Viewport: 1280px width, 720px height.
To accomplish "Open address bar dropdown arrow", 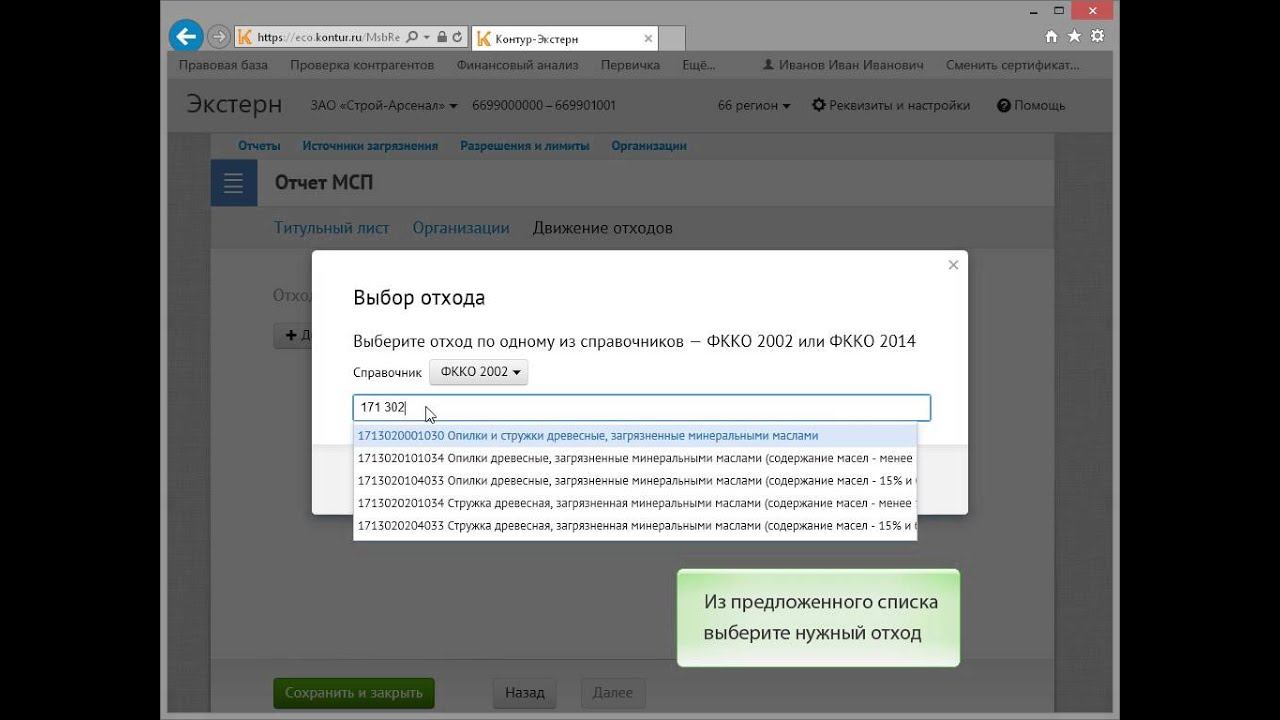I will tap(426, 37).
